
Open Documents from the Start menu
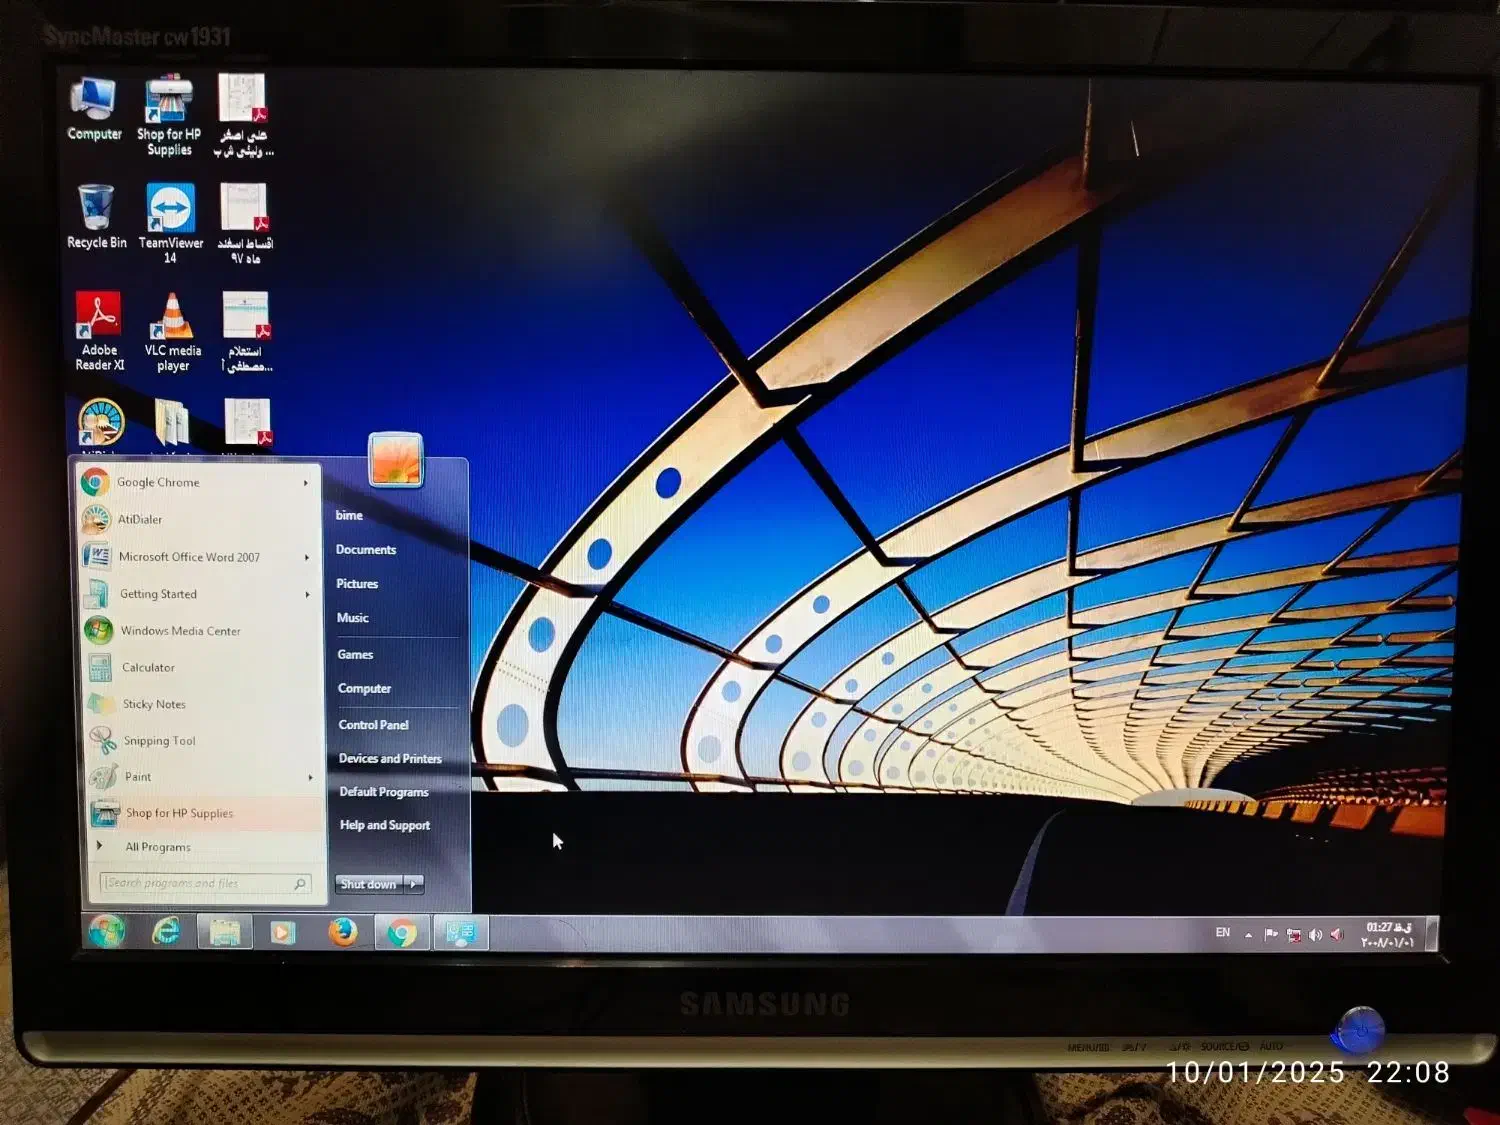click(x=366, y=550)
